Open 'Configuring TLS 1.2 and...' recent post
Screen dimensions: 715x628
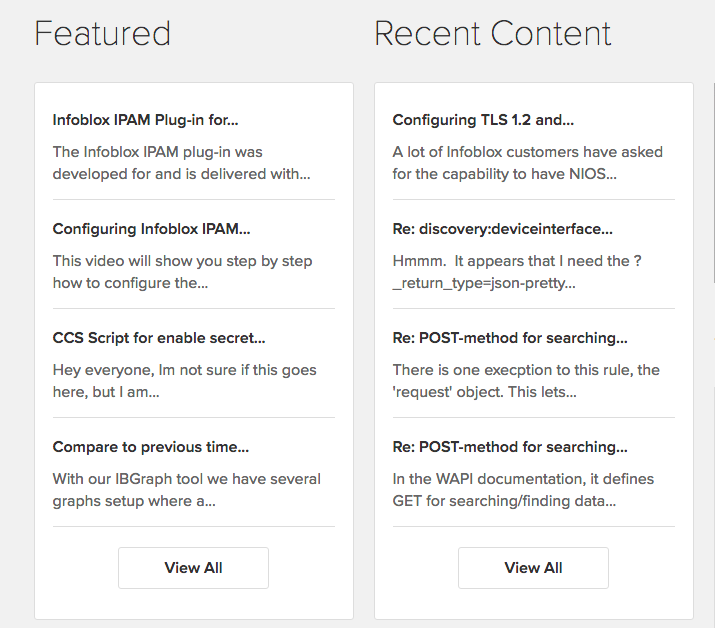[x=483, y=120]
